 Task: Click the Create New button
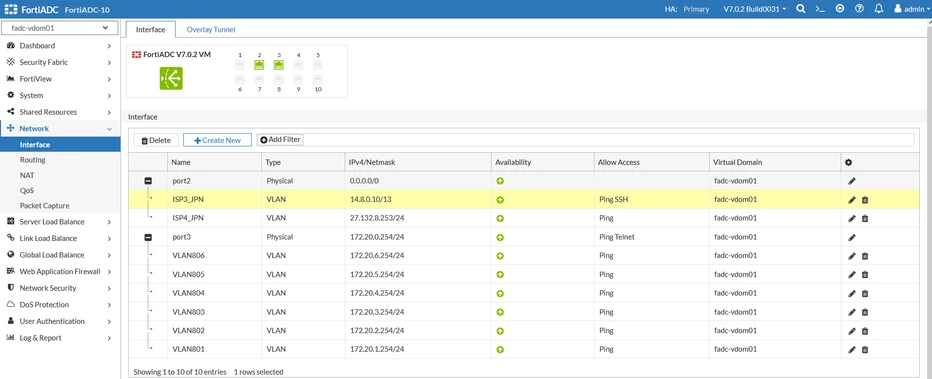(218, 140)
